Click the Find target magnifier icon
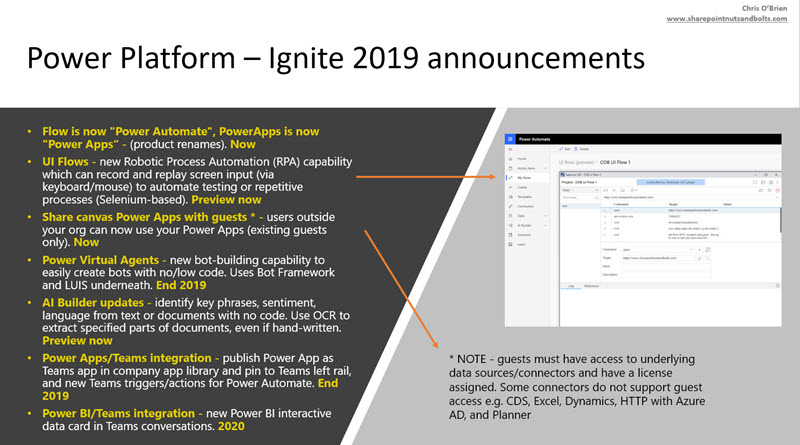This screenshot has width=800, height=445. (x=708, y=258)
